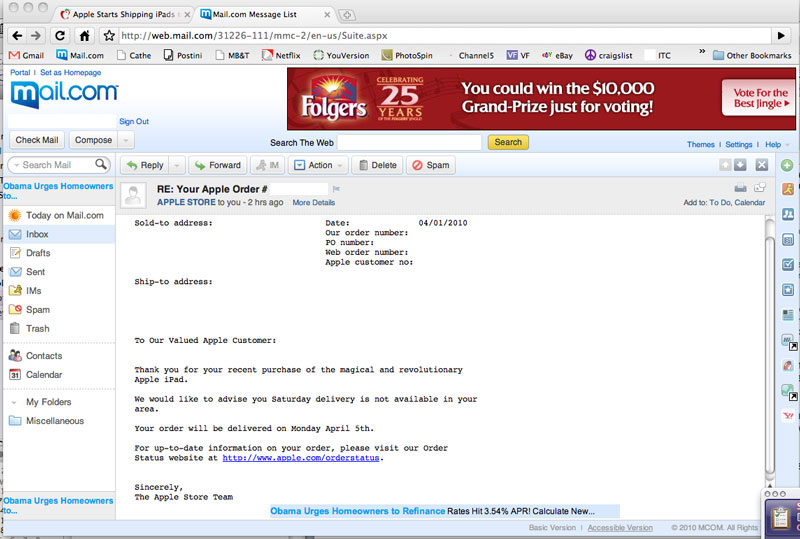Click the browser address bar
This screenshot has height=539, width=800.
444,36
